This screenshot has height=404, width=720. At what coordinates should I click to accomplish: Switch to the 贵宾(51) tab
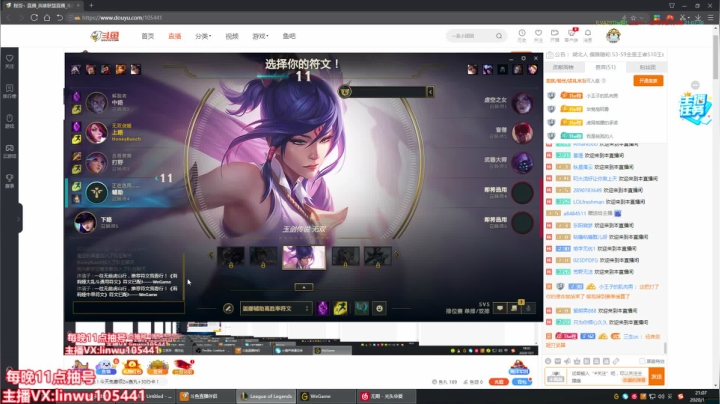(x=605, y=67)
